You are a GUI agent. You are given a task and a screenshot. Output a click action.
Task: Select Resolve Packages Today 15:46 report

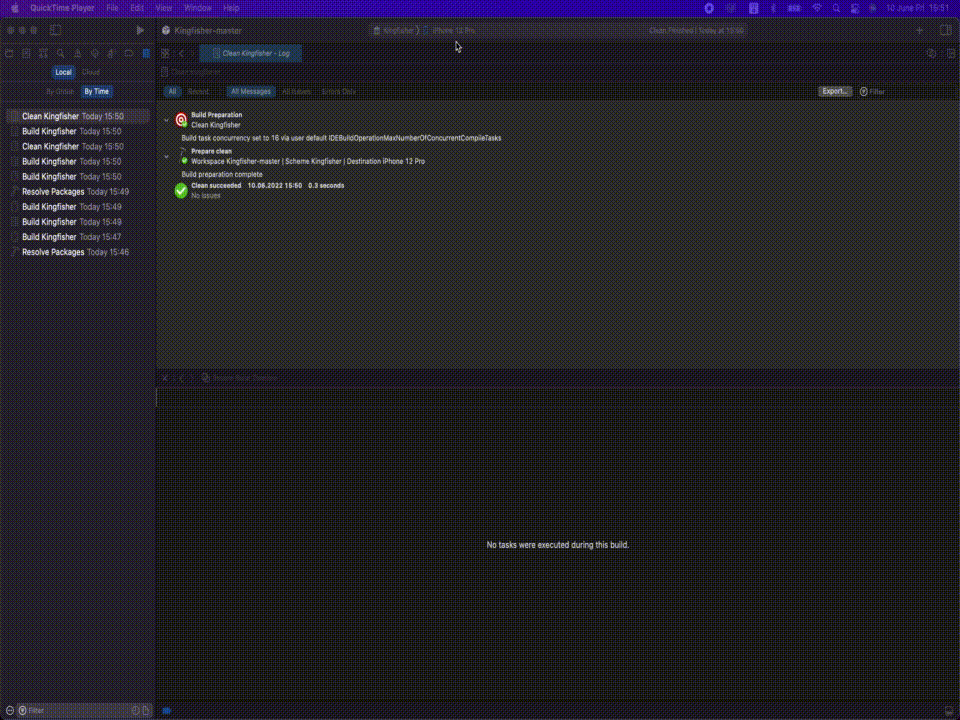tap(78, 252)
